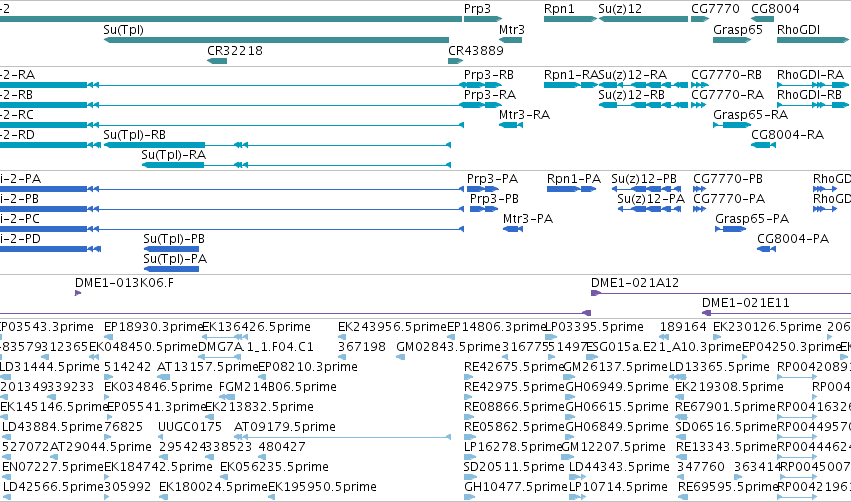Open the Su(z)12 gene feature label
Screen dimensions: 851x502
click(620, 9)
